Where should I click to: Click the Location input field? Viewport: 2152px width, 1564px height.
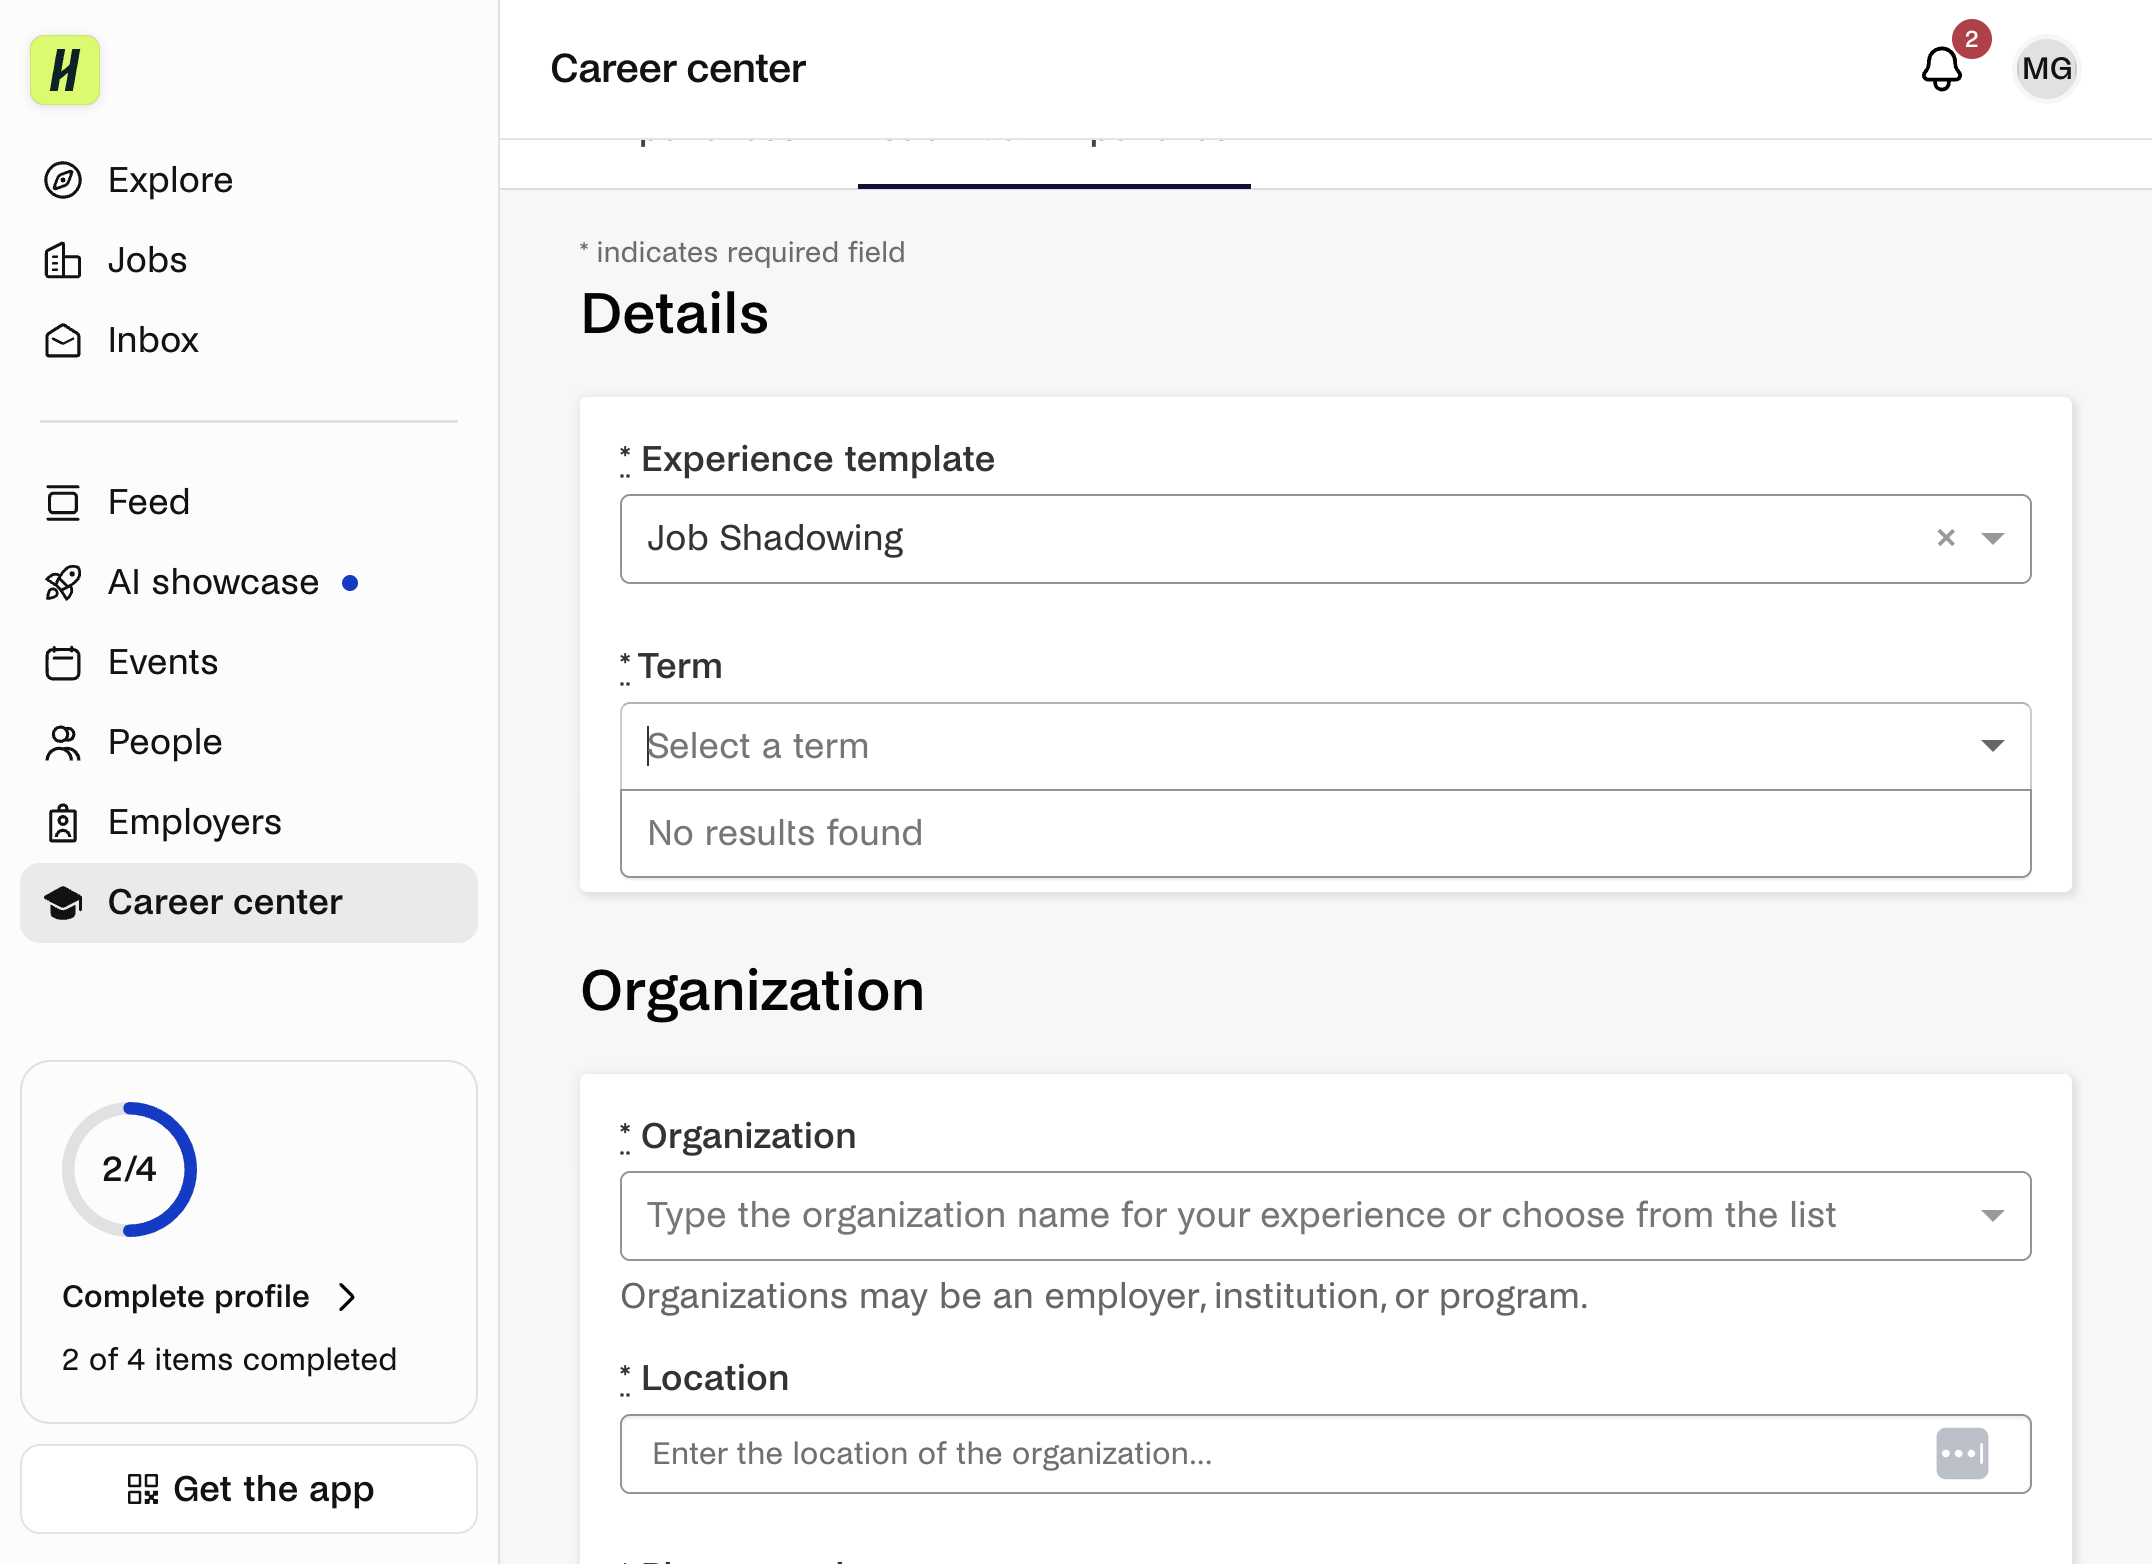click(x=1325, y=1453)
